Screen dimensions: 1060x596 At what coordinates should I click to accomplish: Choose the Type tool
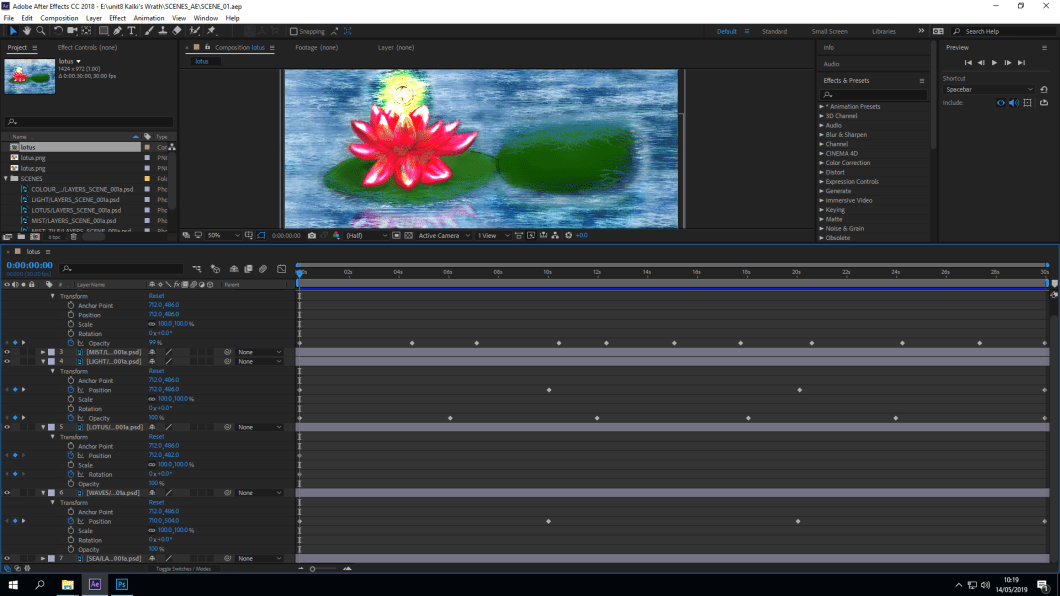point(131,31)
